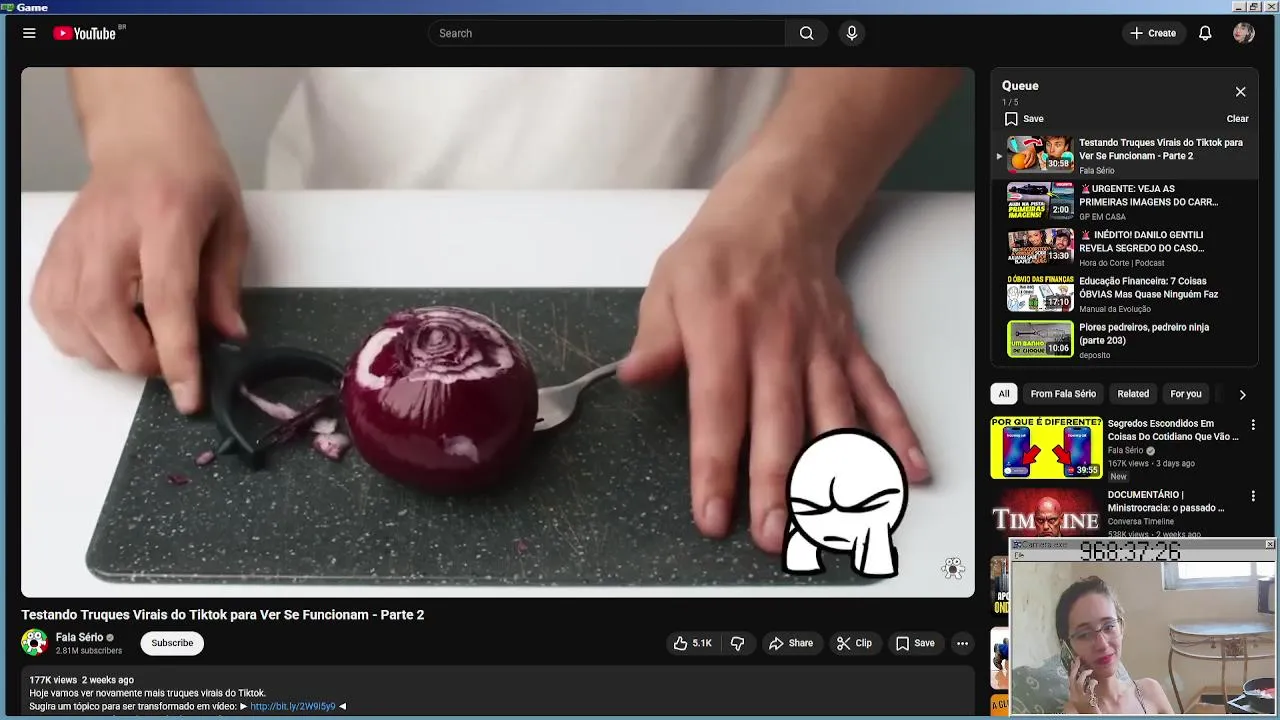The image size is (1280, 720).
Task: Share the video
Action: pyautogui.click(x=791, y=643)
